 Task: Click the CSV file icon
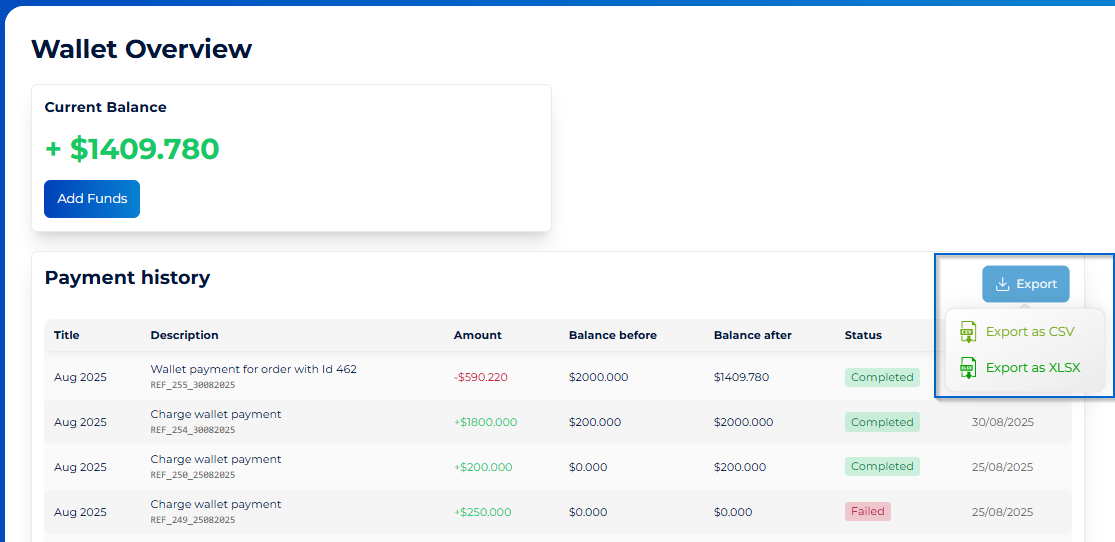pyautogui.click(x=967, y=332)
